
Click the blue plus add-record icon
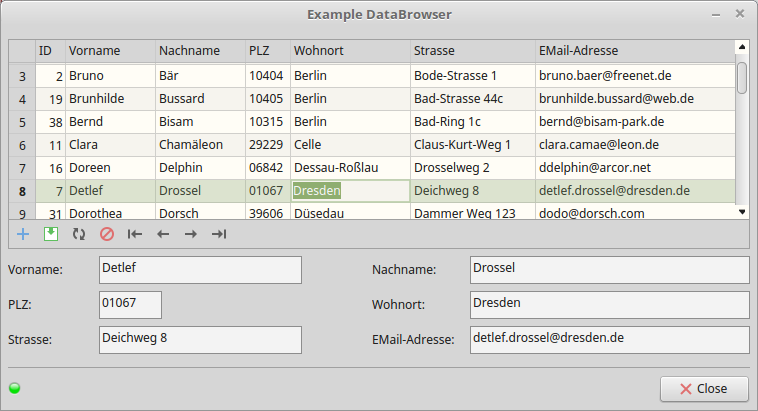(x=23, y=234)
